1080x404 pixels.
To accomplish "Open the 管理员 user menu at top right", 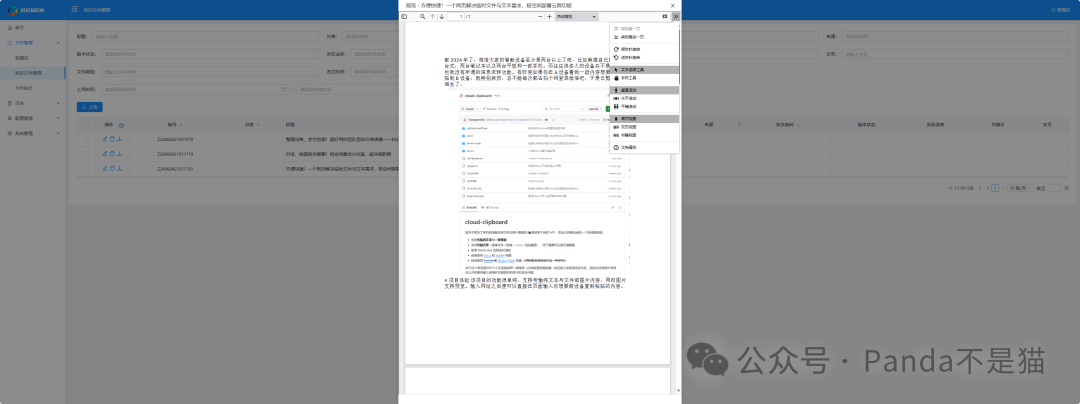I will 1062,10.
